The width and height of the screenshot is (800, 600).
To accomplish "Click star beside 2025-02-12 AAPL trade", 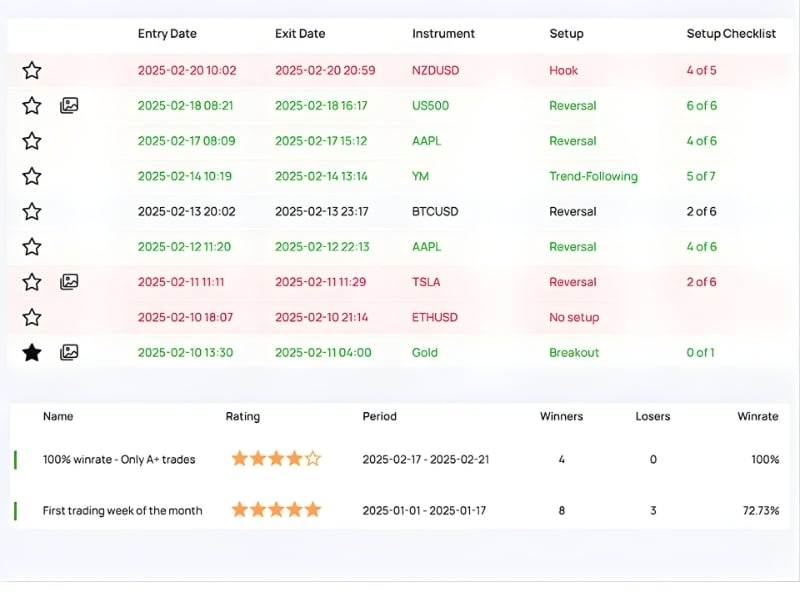I will click(32, 247).
